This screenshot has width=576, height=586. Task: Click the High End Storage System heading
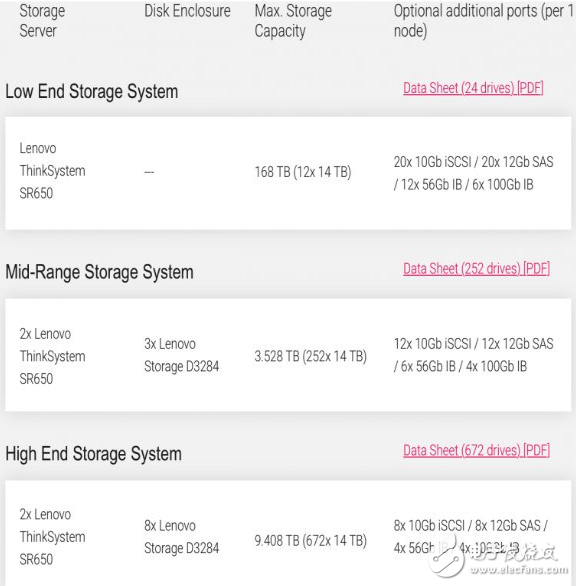[x=93, y=454]
